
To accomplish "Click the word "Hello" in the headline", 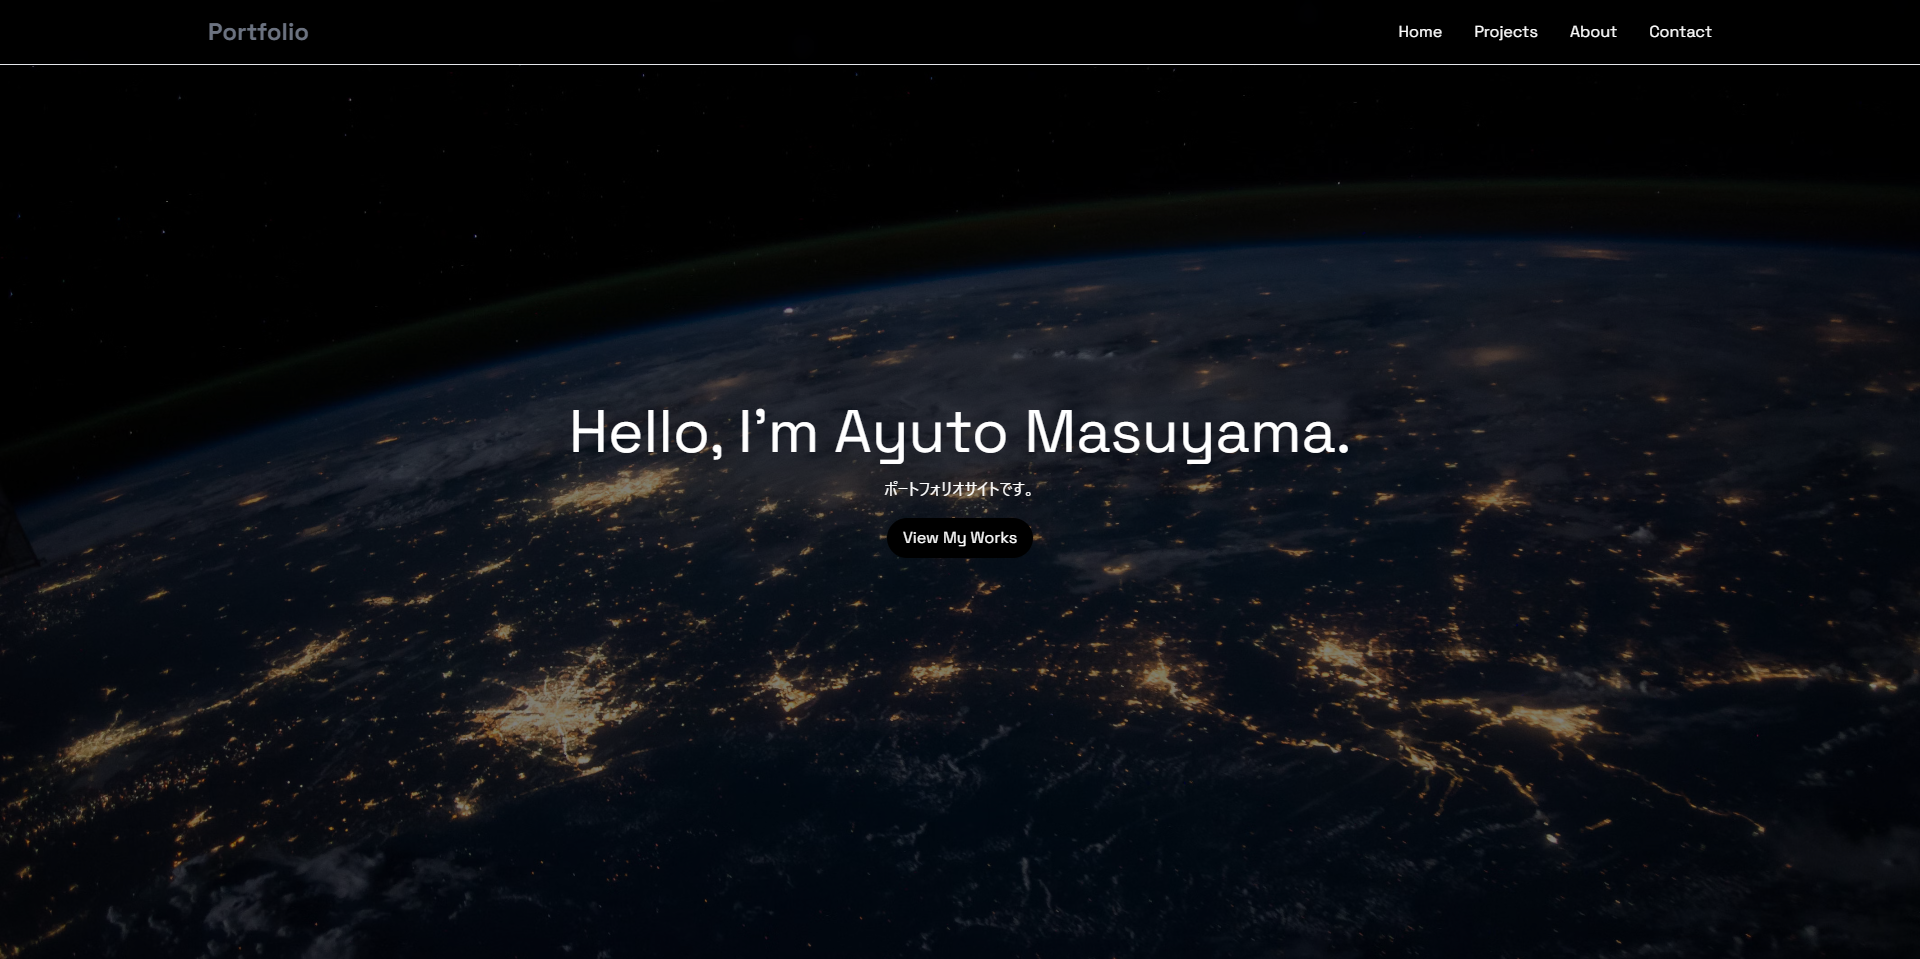I will coord(639,433).
